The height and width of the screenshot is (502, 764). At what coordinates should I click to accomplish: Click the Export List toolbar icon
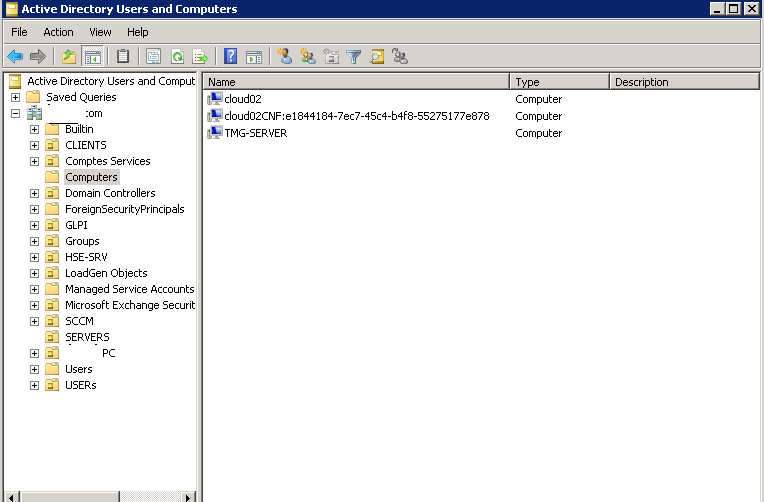[x=200, y=57]
